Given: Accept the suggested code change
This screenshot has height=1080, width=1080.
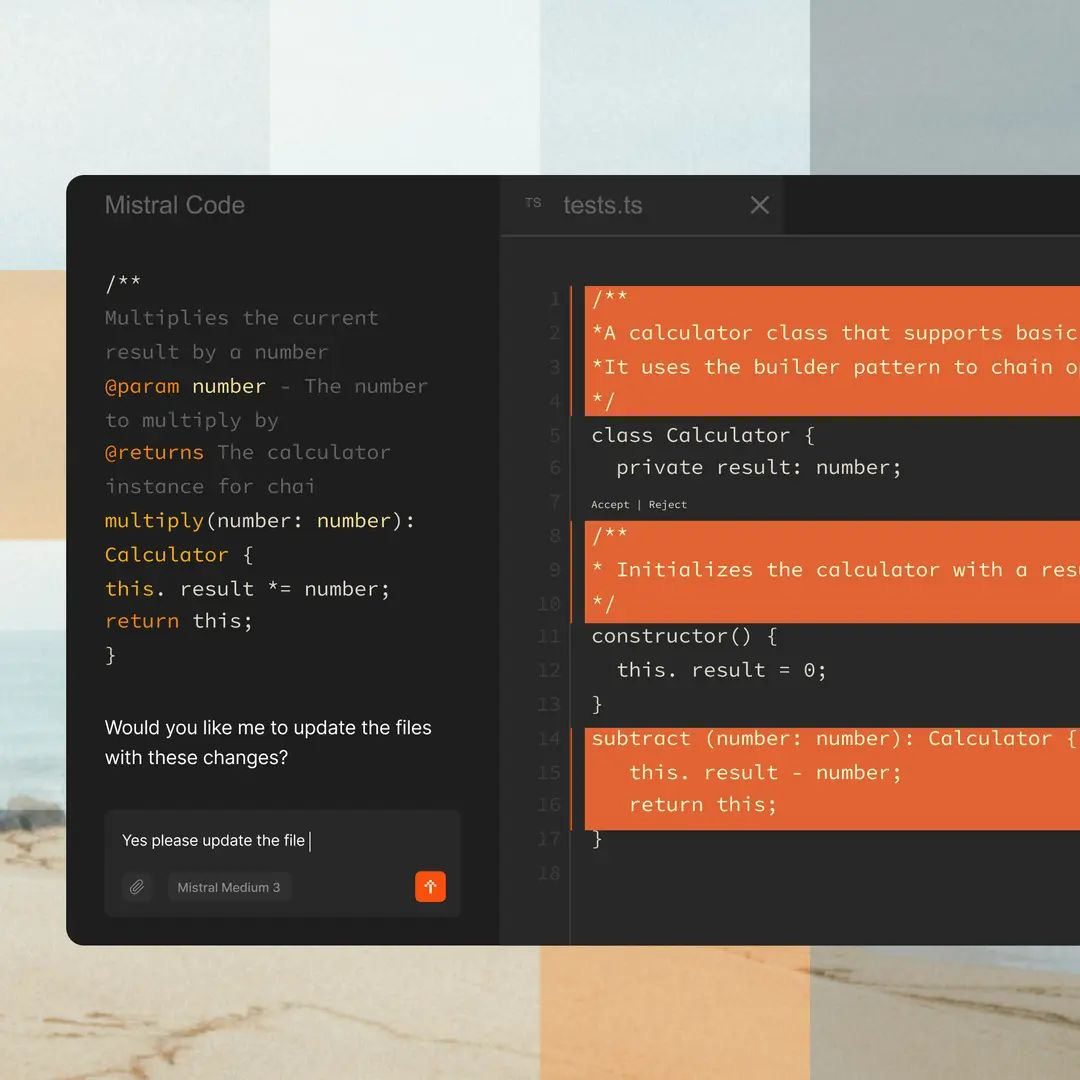Looking at the screenshot, I should 610,505.
